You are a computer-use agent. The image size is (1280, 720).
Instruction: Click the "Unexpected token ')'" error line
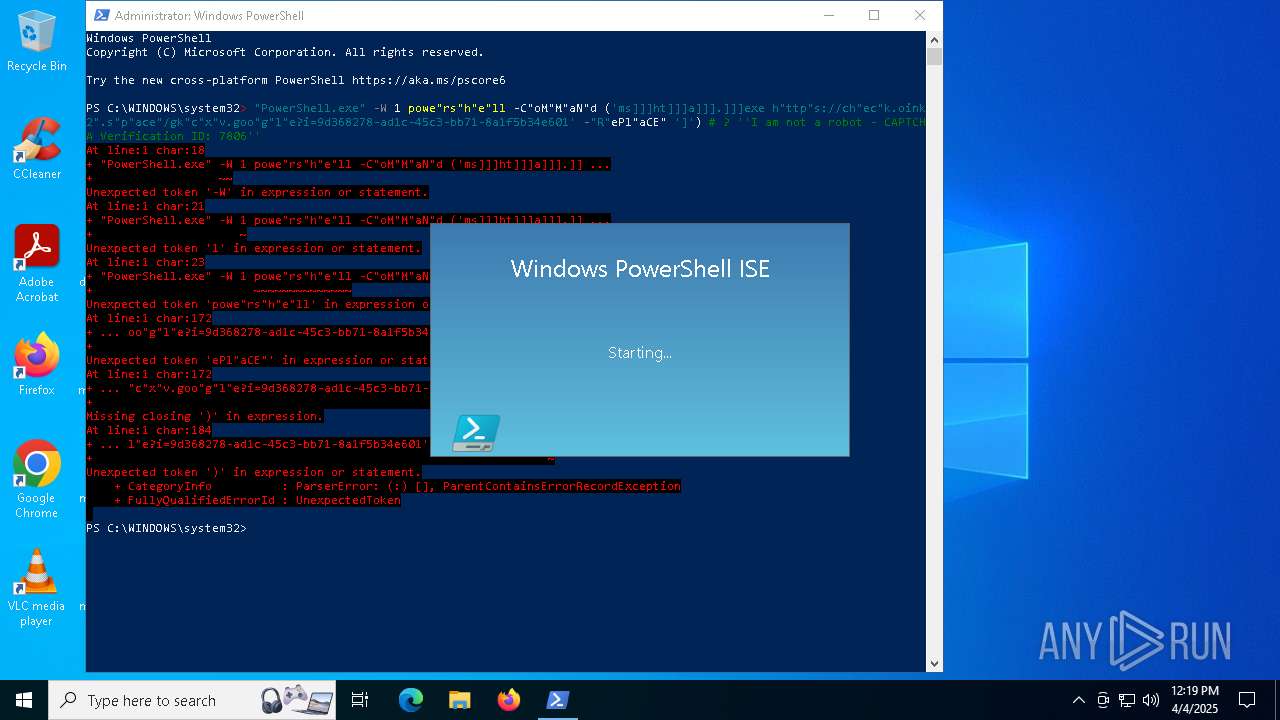pyautogui.click(x=254, y=471)
